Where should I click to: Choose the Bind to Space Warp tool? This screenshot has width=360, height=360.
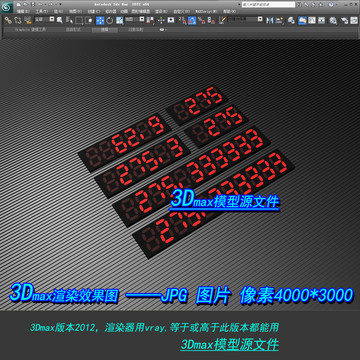(28, 20)
